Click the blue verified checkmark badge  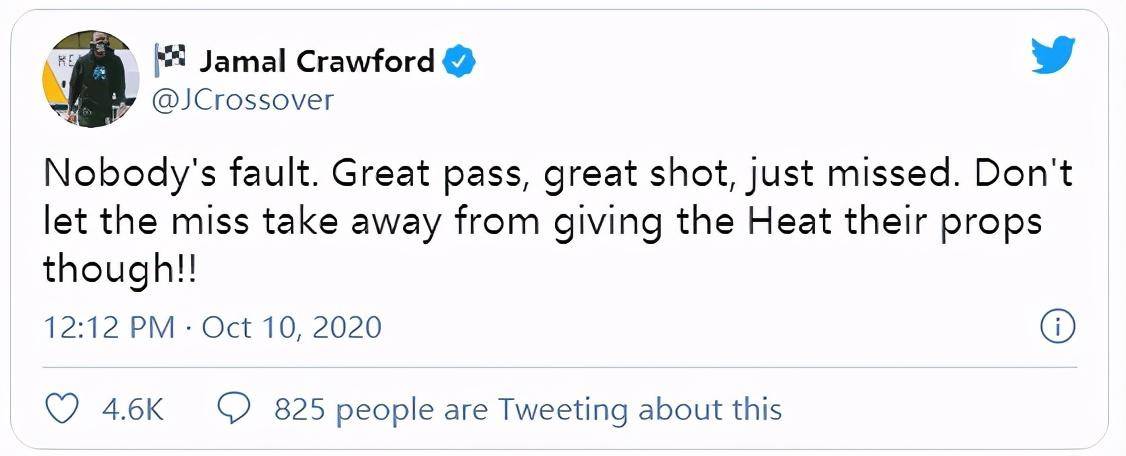pyautogui.click(x=458, y=62)
